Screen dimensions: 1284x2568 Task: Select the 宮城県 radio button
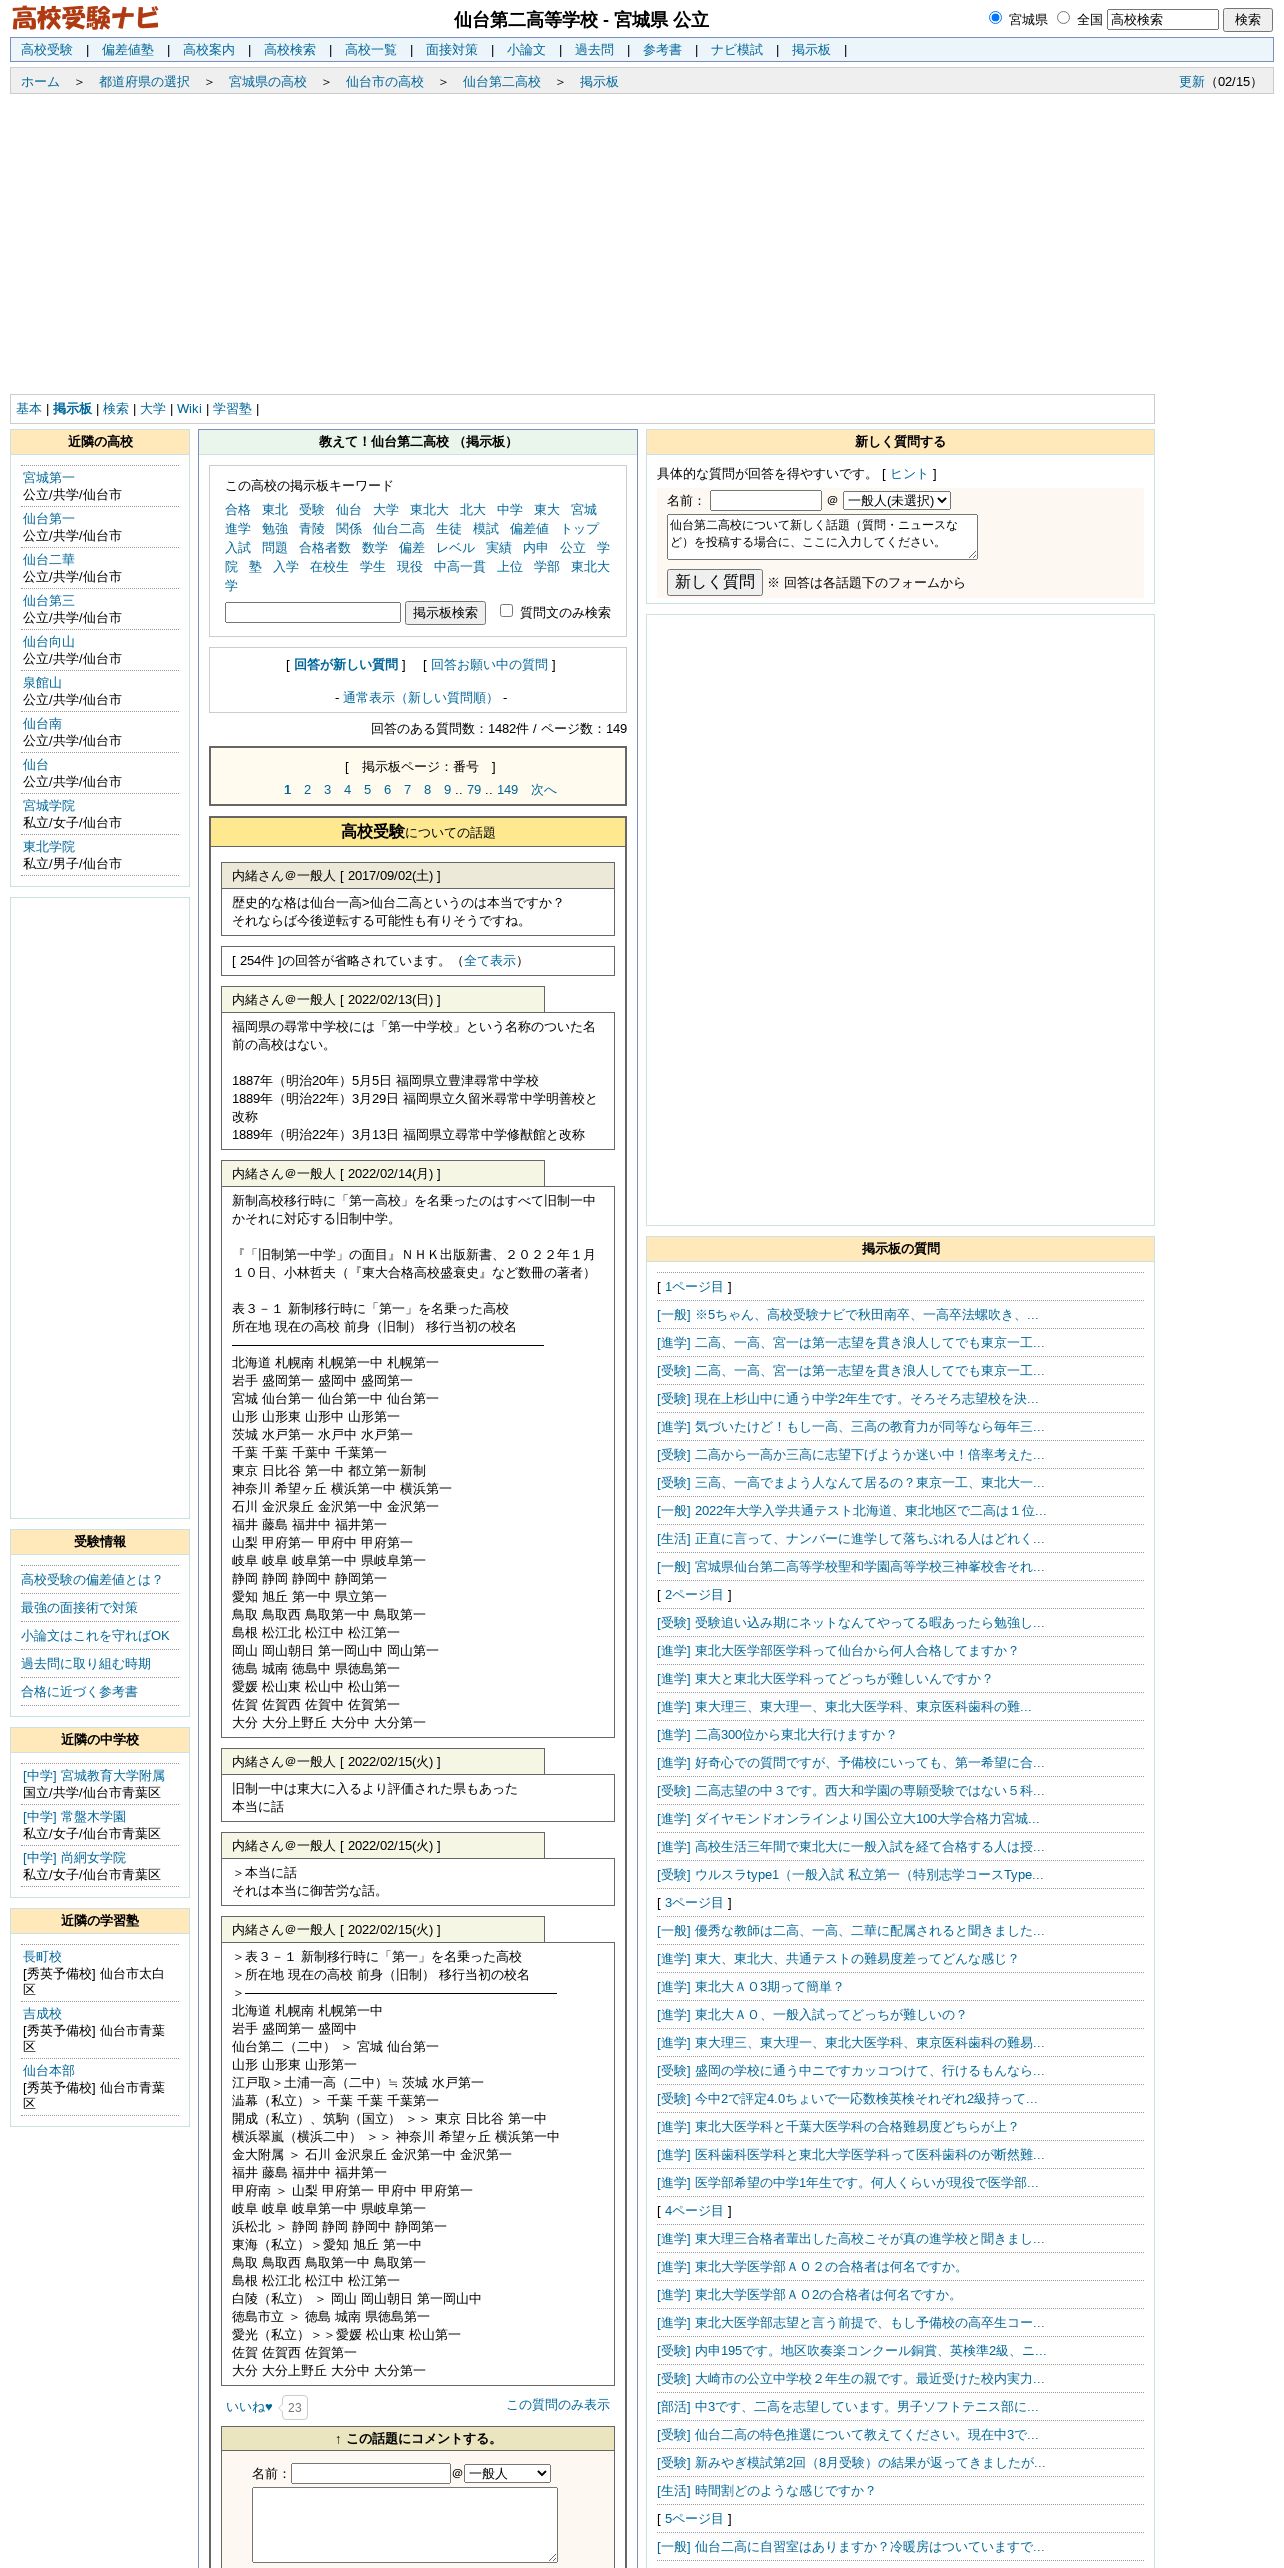point(995,18)
